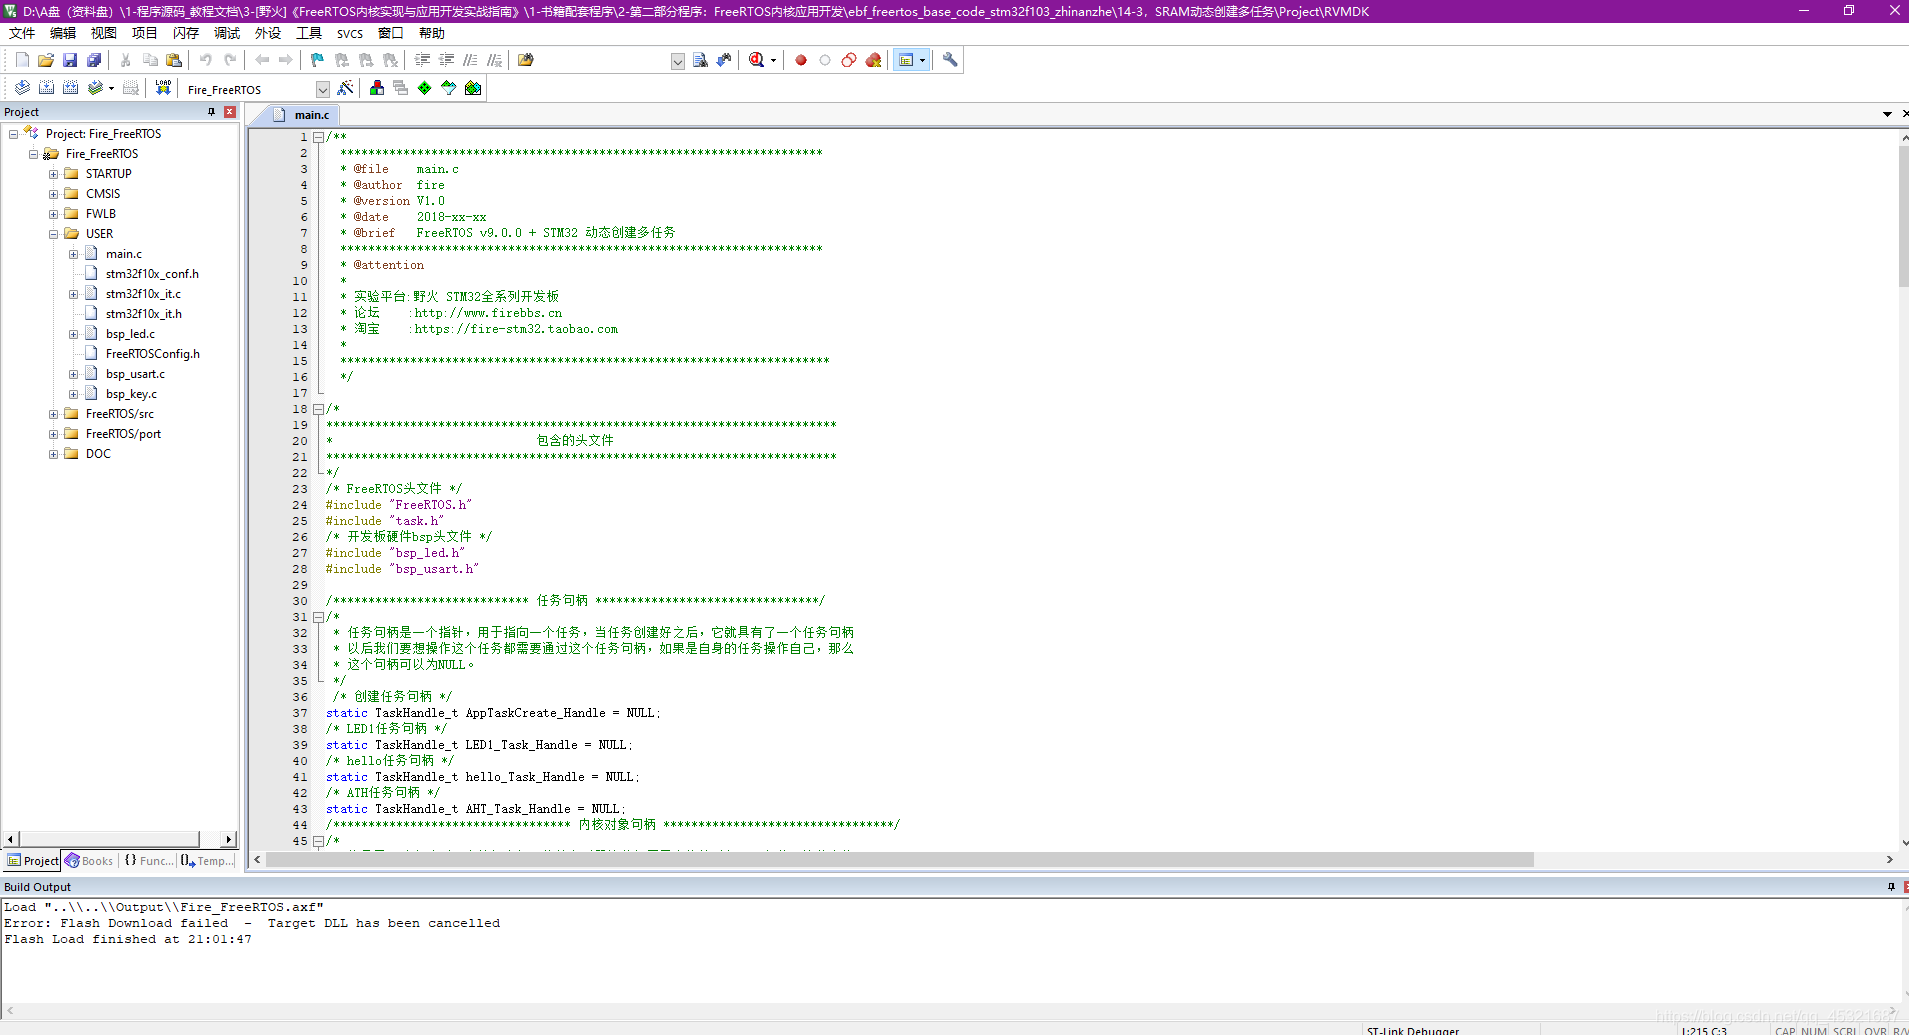Open the 调试 menu
1909x1035 pixels.
227,33
